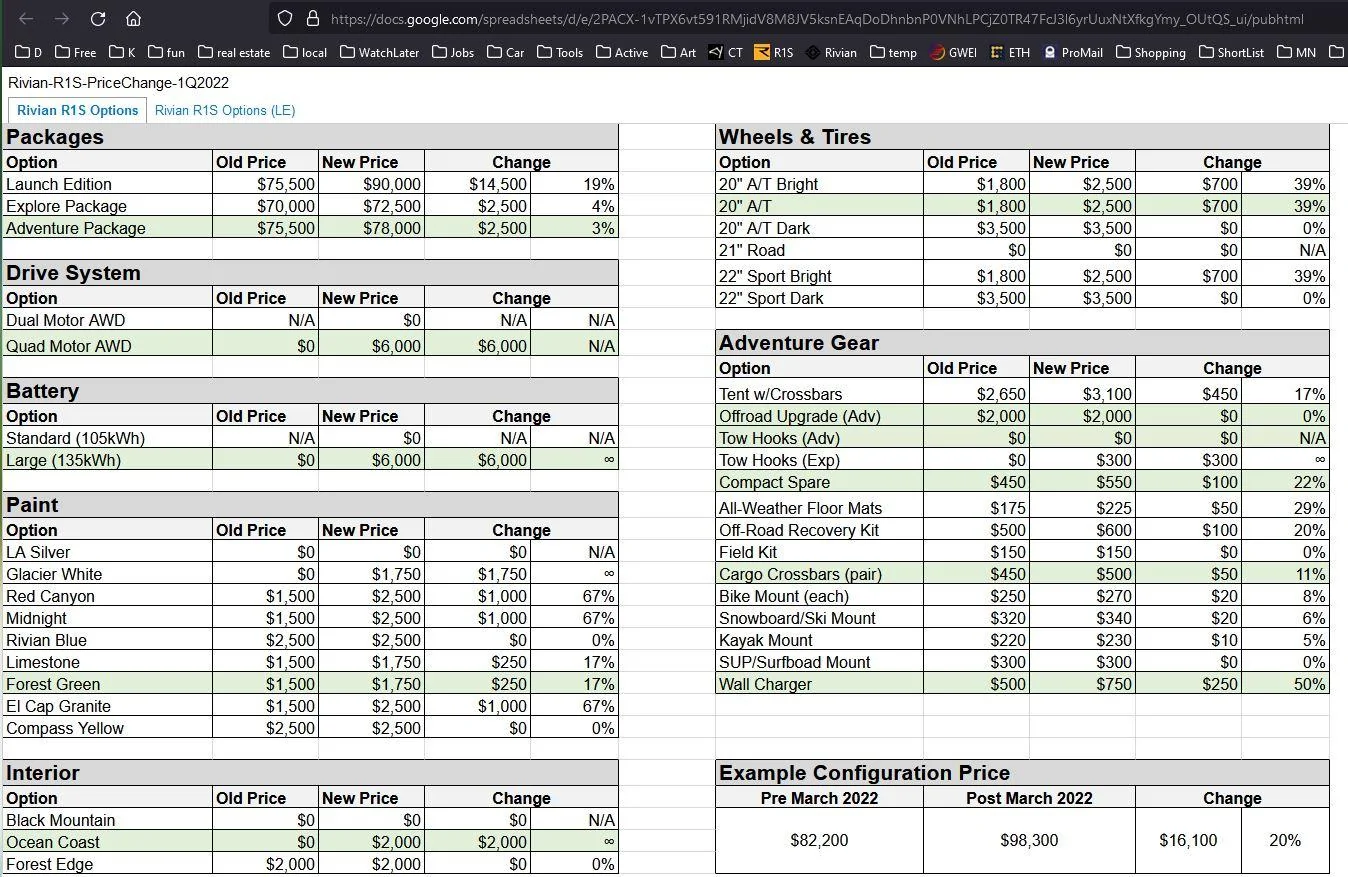Open the temp bookmark folder
Viewport: 1348px width, 877px height.
coord(893,52)
